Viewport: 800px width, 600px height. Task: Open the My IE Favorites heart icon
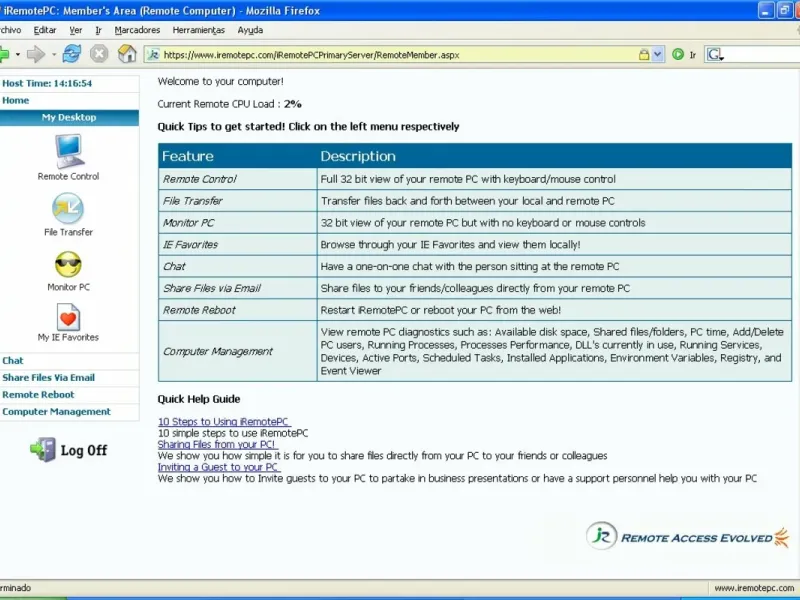pos(68,317)
